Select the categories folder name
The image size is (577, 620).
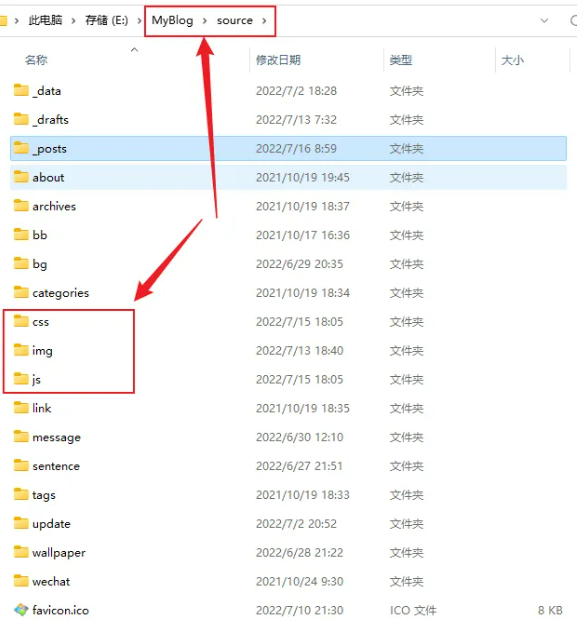click(61, 293)
